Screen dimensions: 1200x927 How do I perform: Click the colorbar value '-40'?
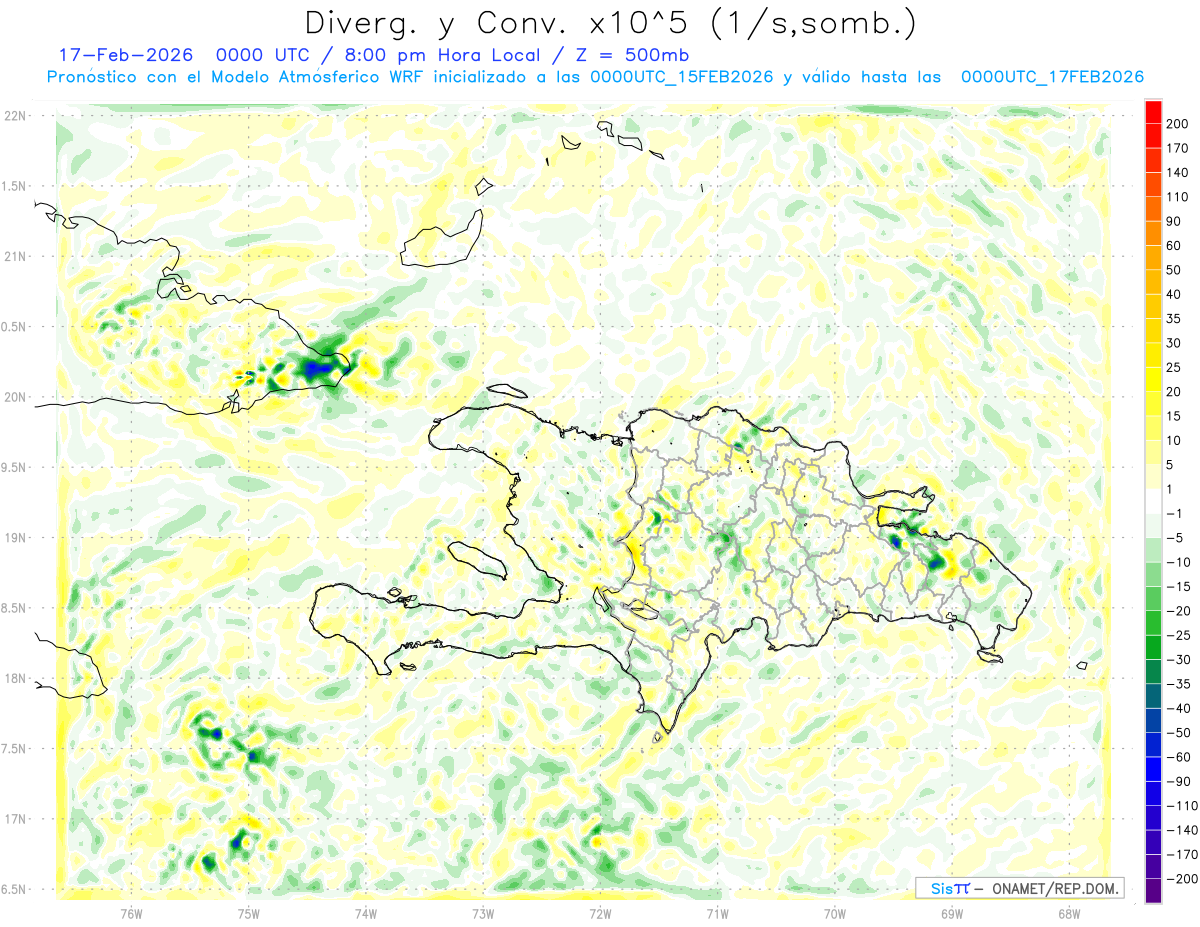tap(1177, 709)
